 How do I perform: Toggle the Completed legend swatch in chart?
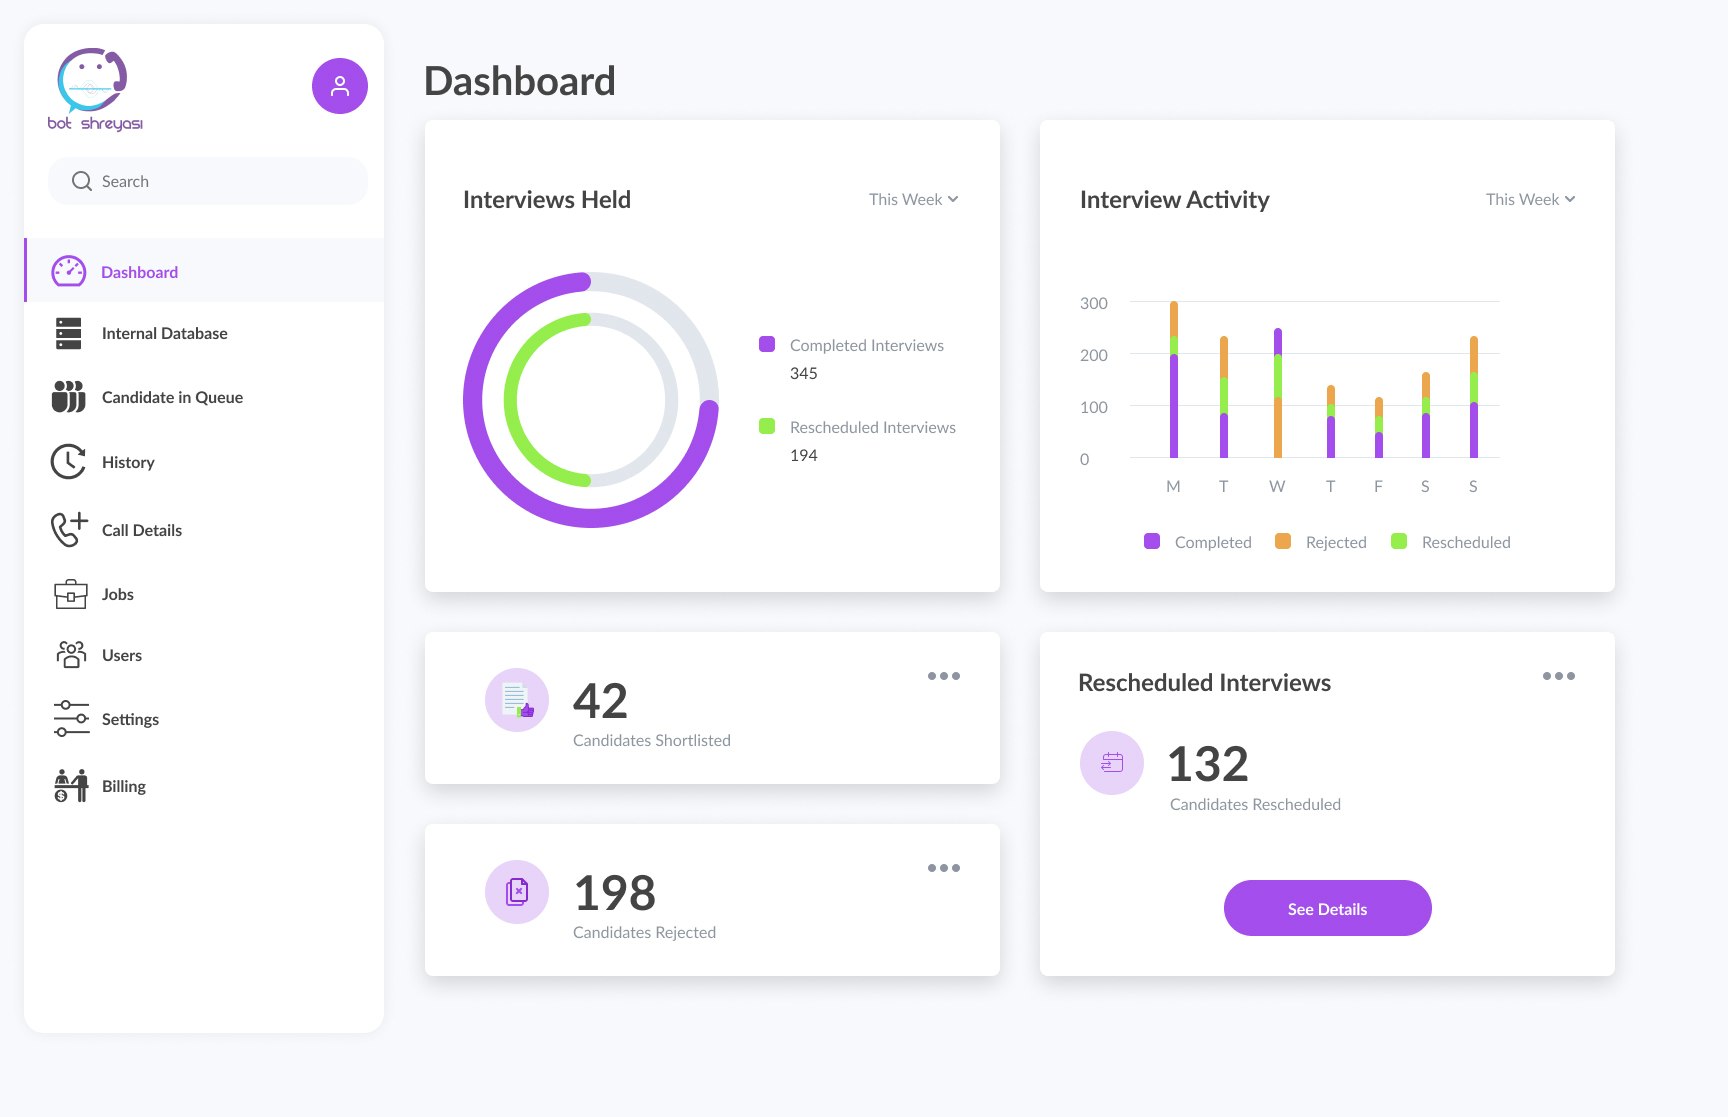[x=1152, y=541]
